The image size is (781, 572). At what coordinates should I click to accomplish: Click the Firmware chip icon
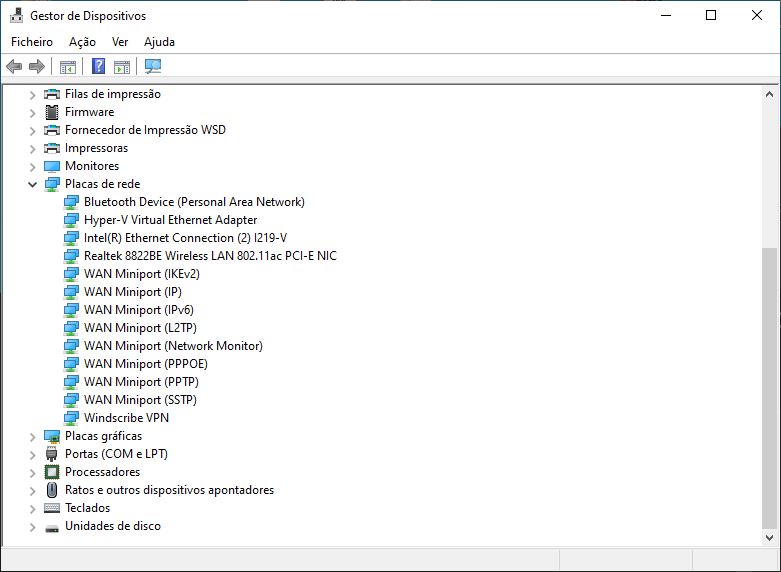click(52, 112)
